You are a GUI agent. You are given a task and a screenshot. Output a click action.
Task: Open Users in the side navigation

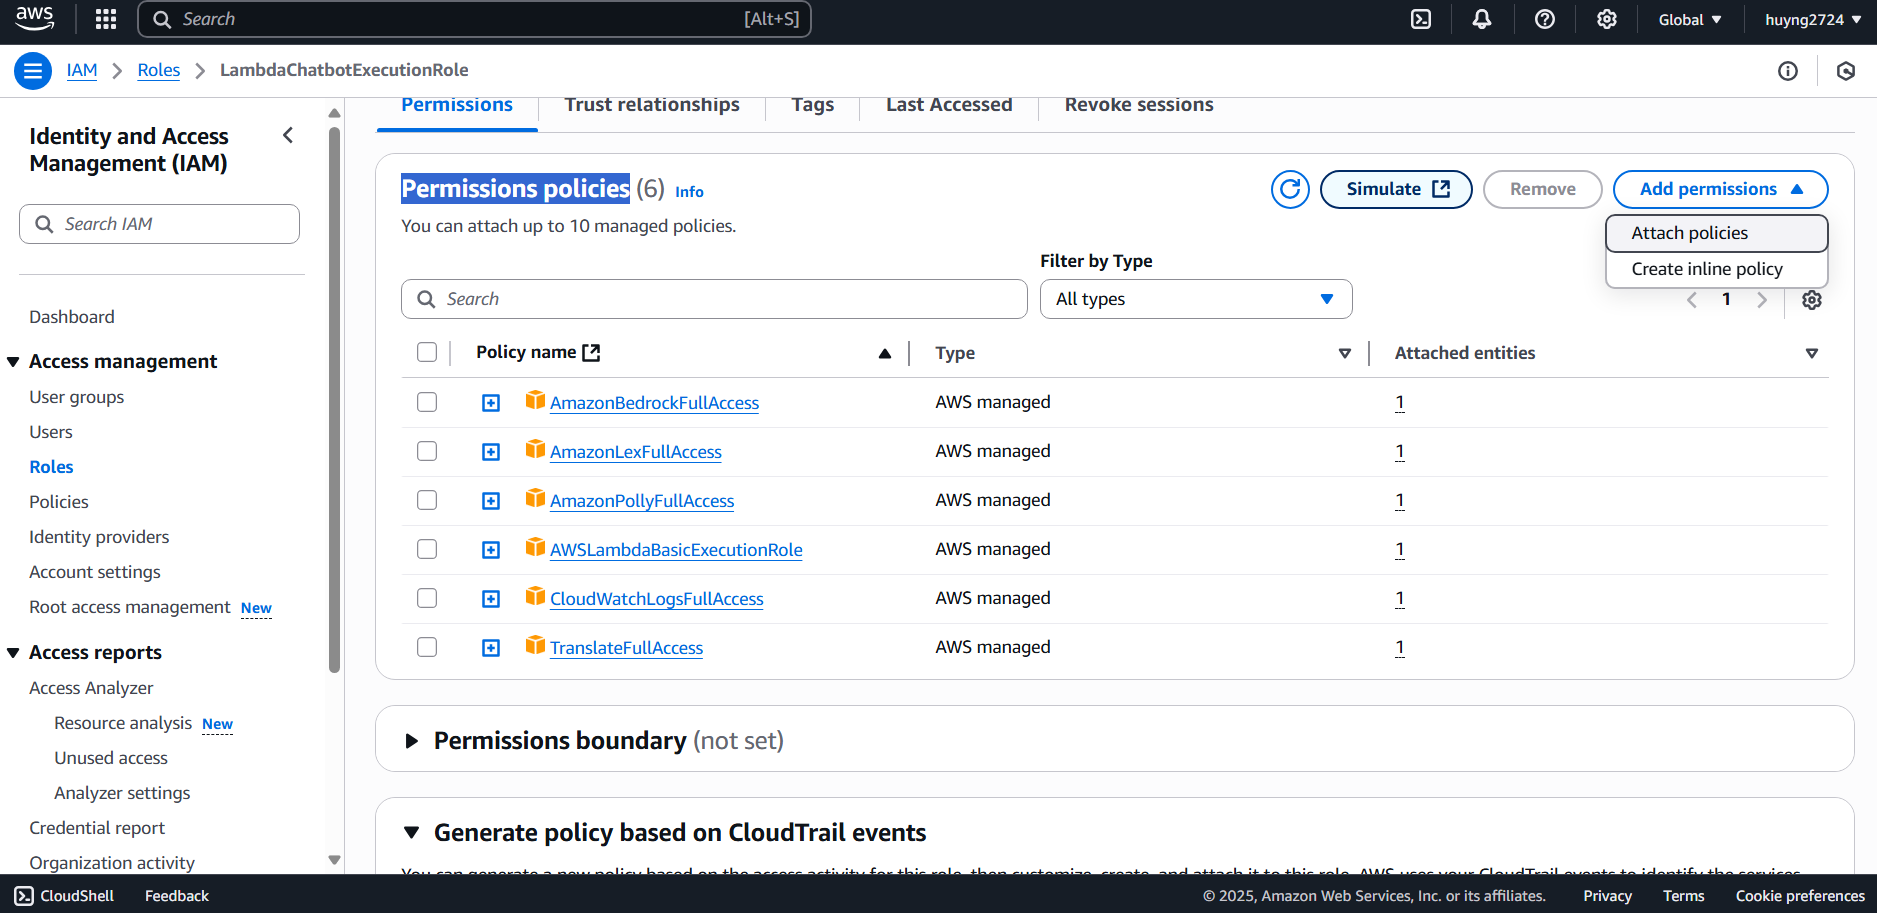[x=51, y=432]
